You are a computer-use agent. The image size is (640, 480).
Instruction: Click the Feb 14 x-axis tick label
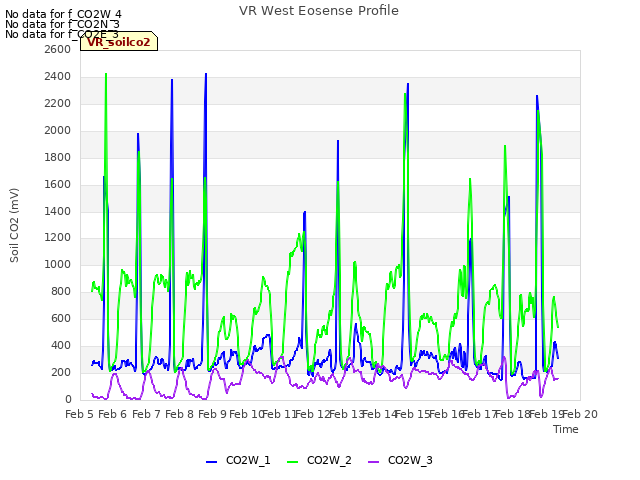click(x=380, y=414)
